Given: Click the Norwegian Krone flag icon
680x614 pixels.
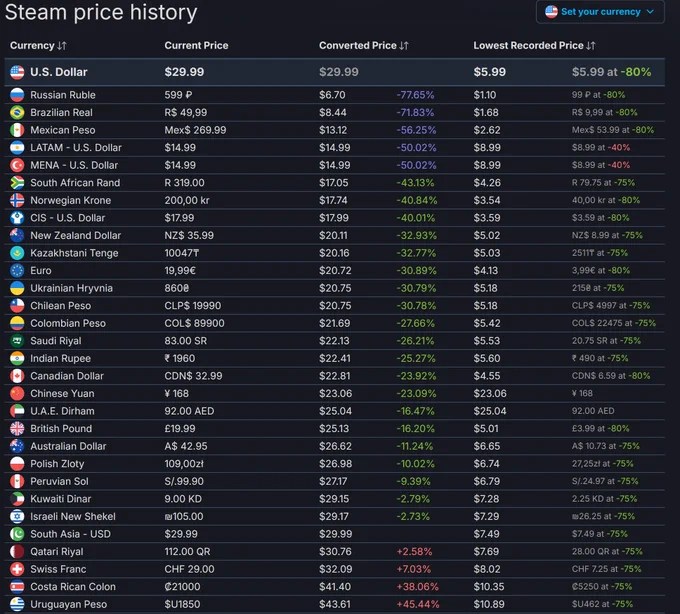Looking at the screenshot, I should tap(17, 200).
